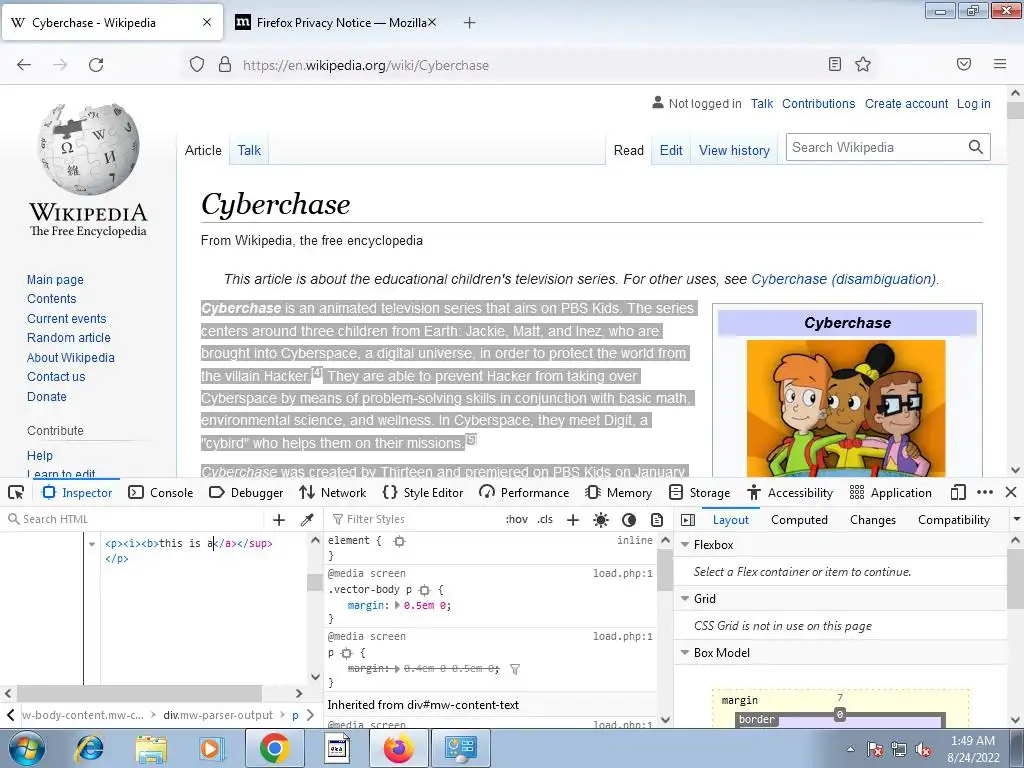The width and height of the screenshot is (1024, 768).
Task: Reload the Cyberchase page
Action: click(96, 65)
